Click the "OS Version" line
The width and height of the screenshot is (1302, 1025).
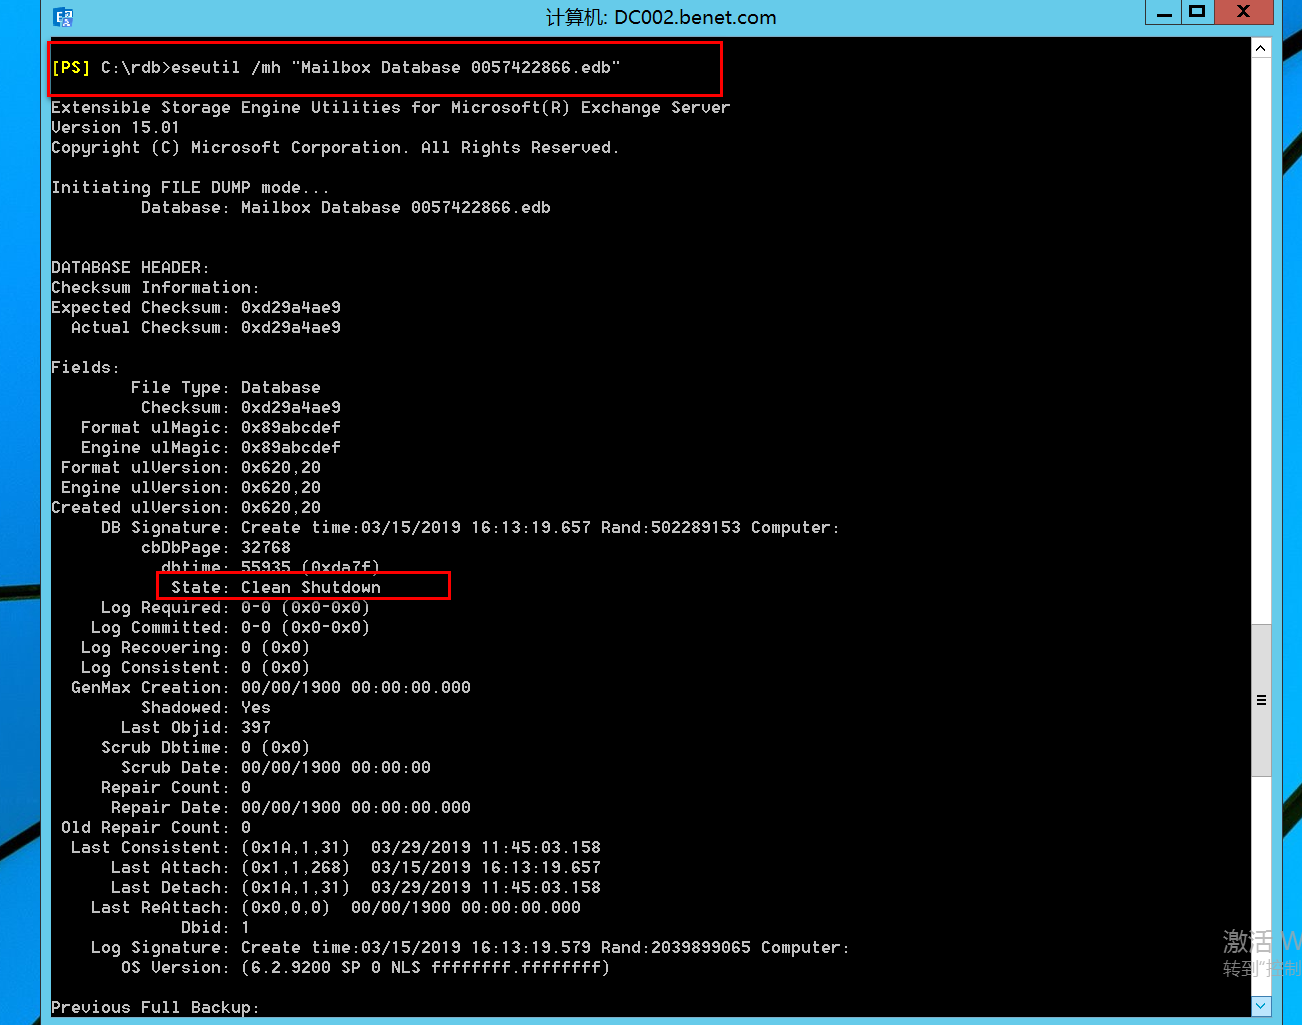pyautogui.click(x=366, y=967)
